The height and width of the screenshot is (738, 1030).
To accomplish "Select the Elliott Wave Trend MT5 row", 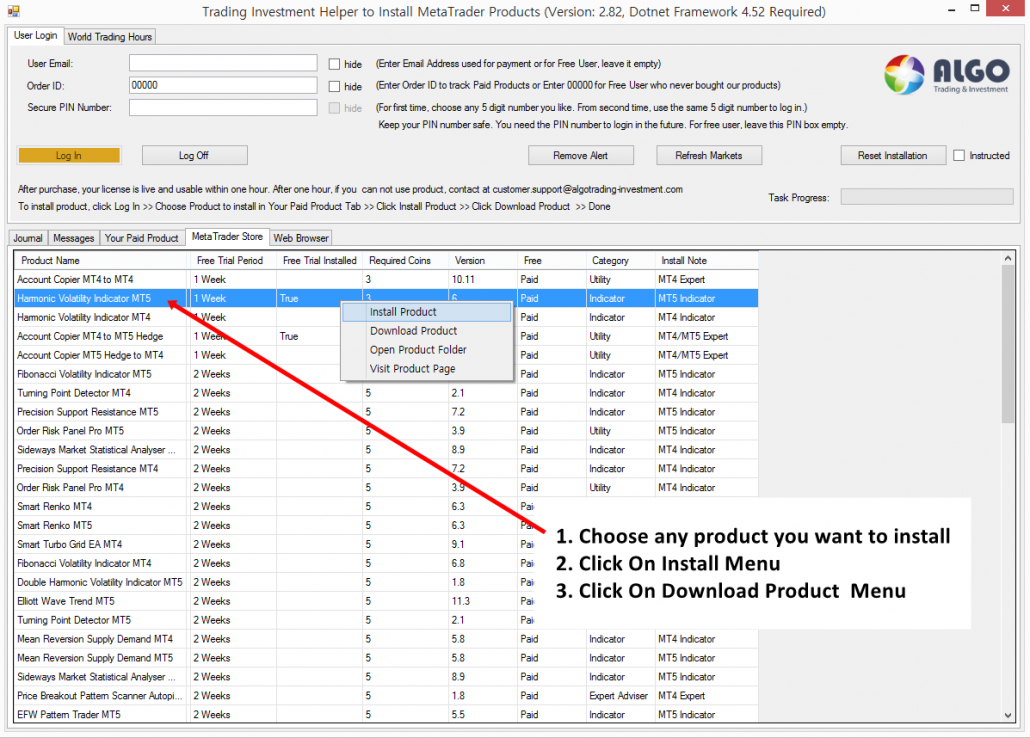I will [x=386, y=601].
